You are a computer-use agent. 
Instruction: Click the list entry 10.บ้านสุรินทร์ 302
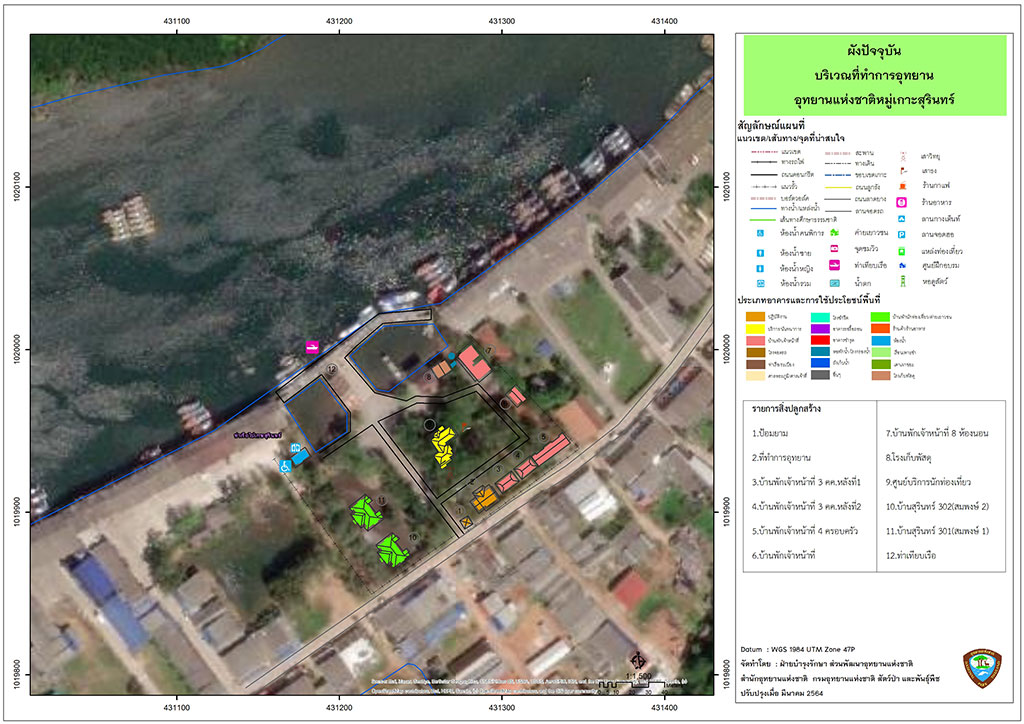(x=937, y=507)
